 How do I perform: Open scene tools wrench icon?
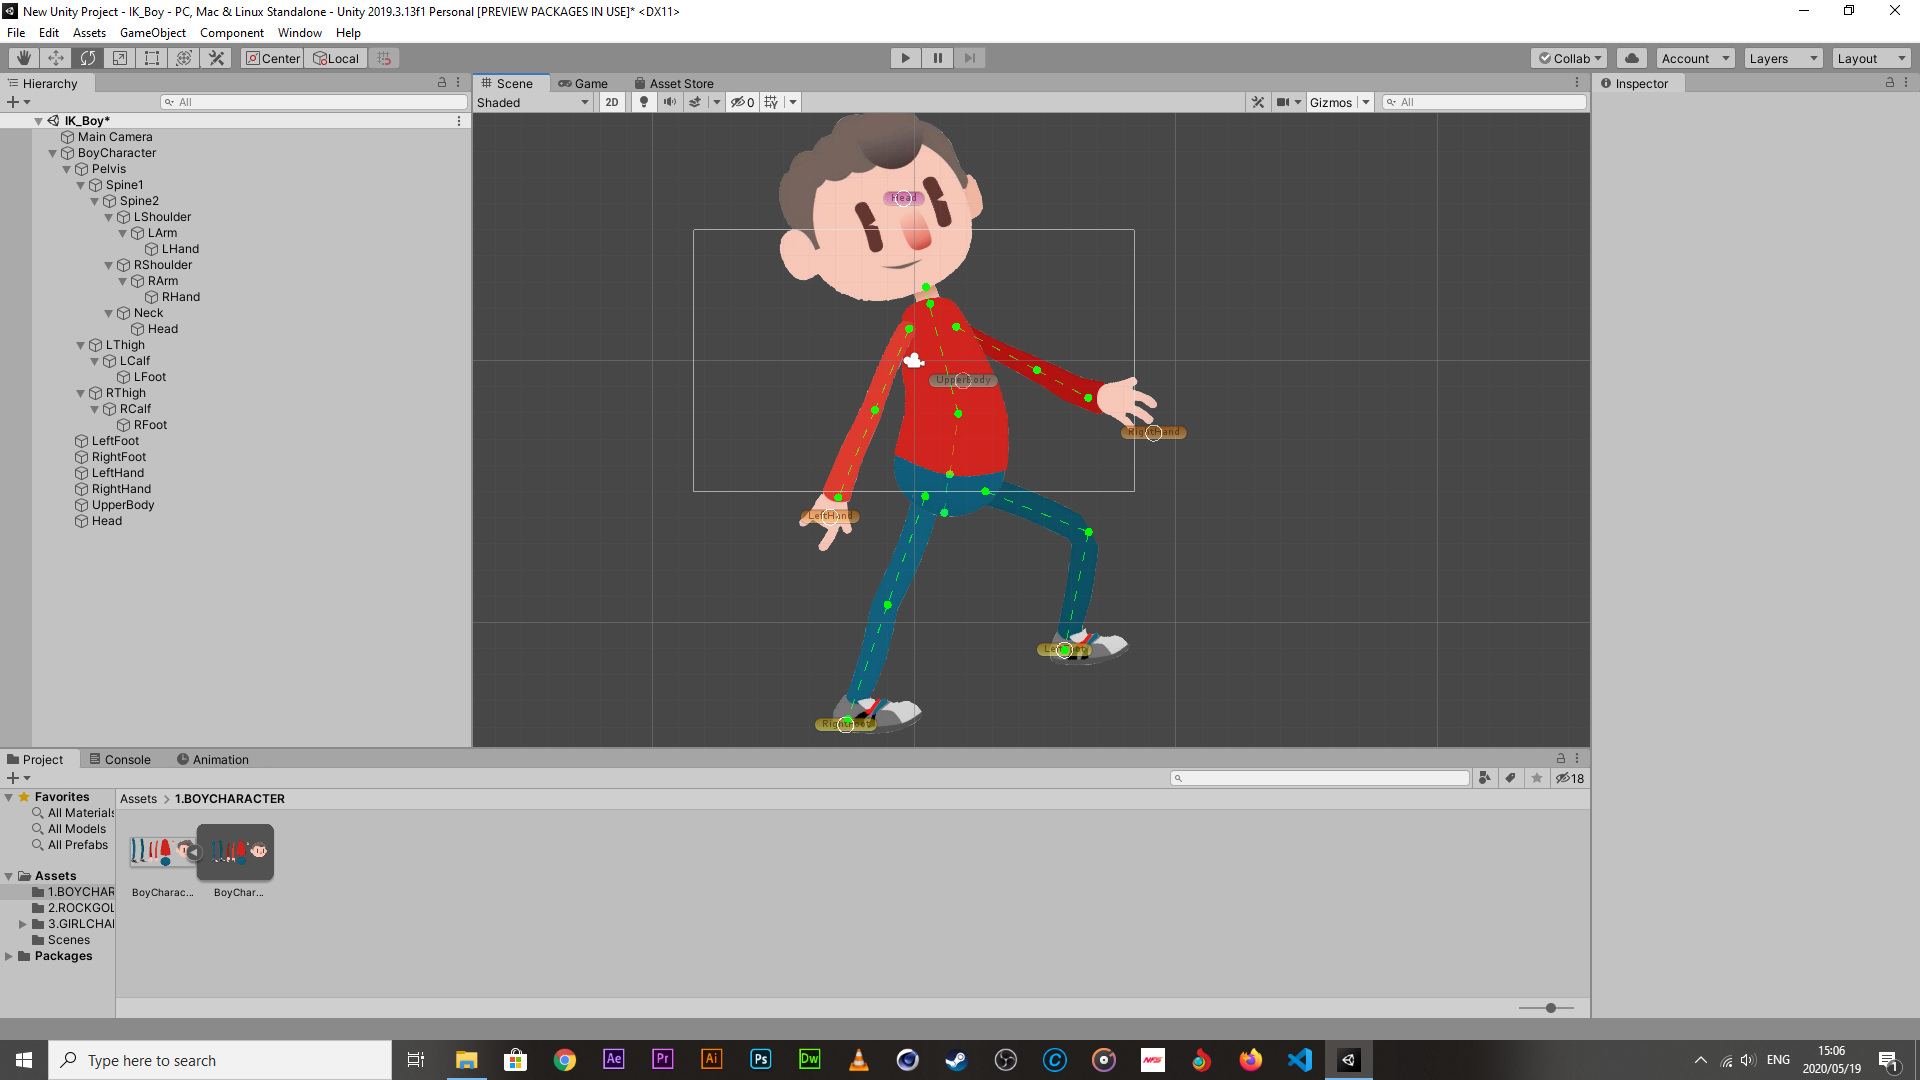[1258, 102]
